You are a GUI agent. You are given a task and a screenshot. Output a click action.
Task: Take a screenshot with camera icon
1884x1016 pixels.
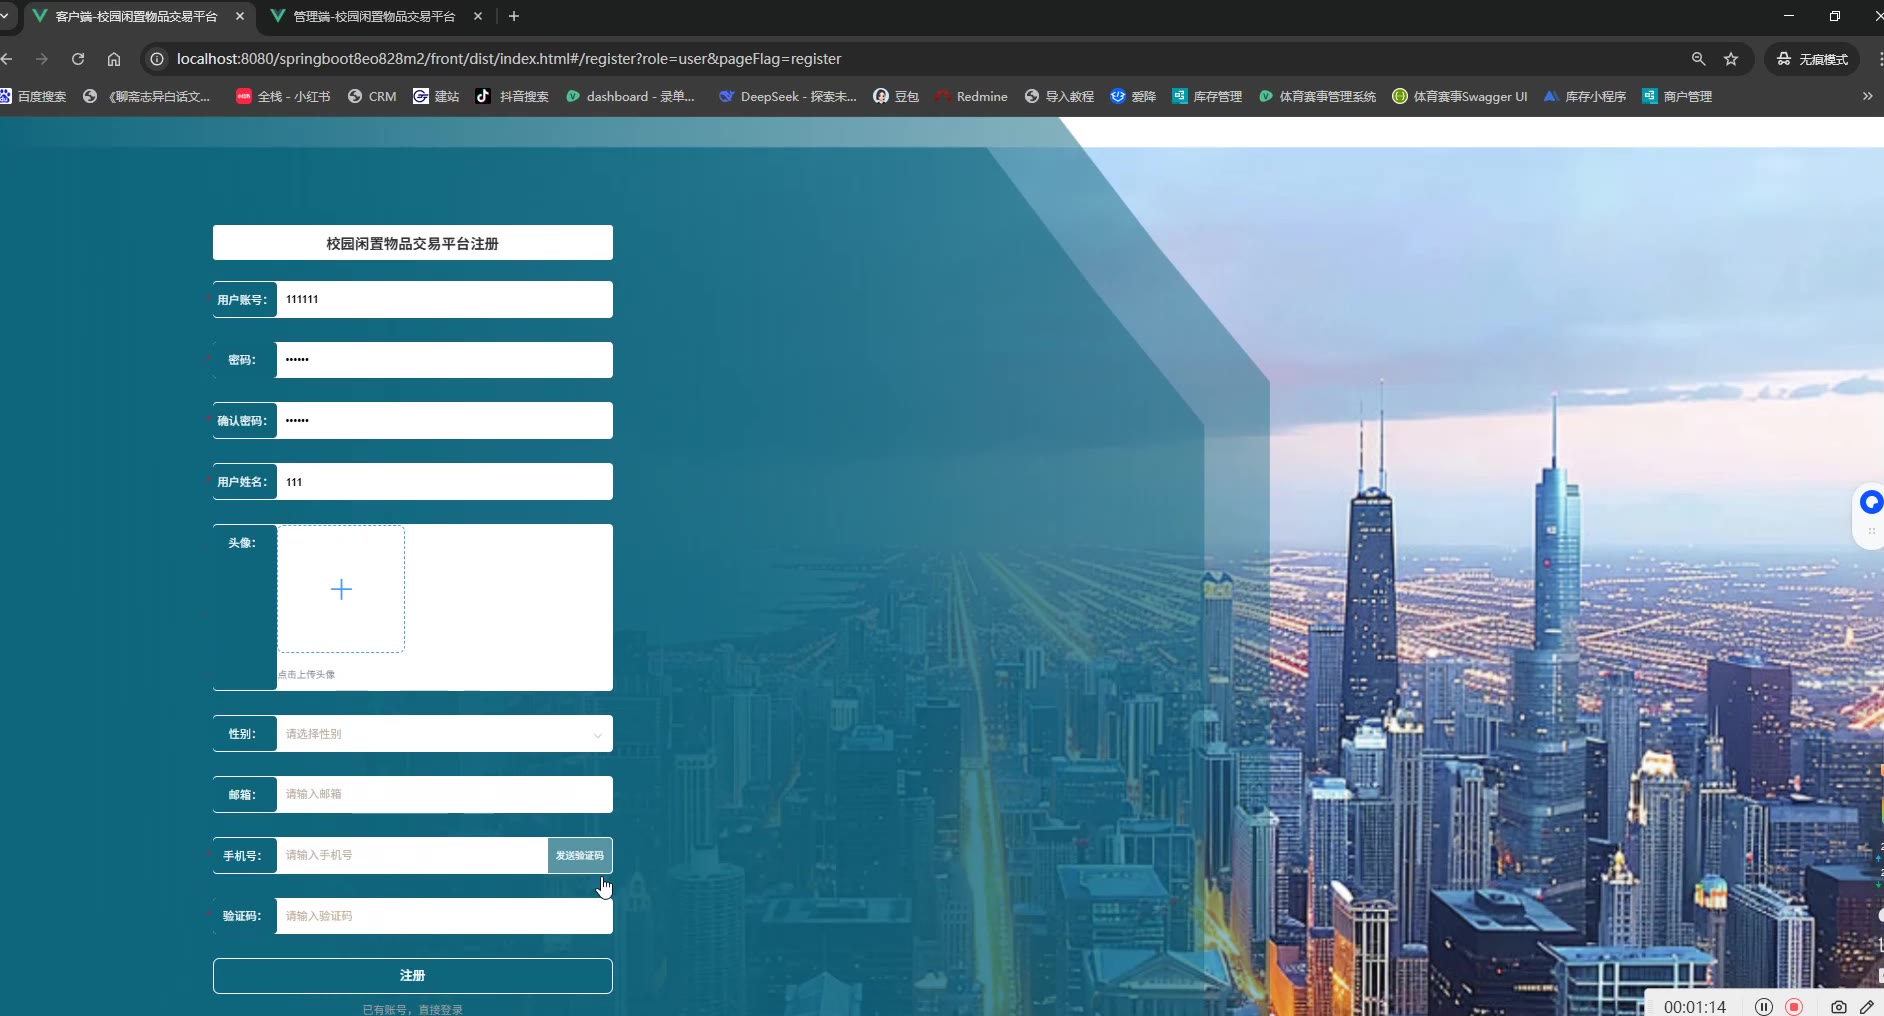tap(1838, 1007)
